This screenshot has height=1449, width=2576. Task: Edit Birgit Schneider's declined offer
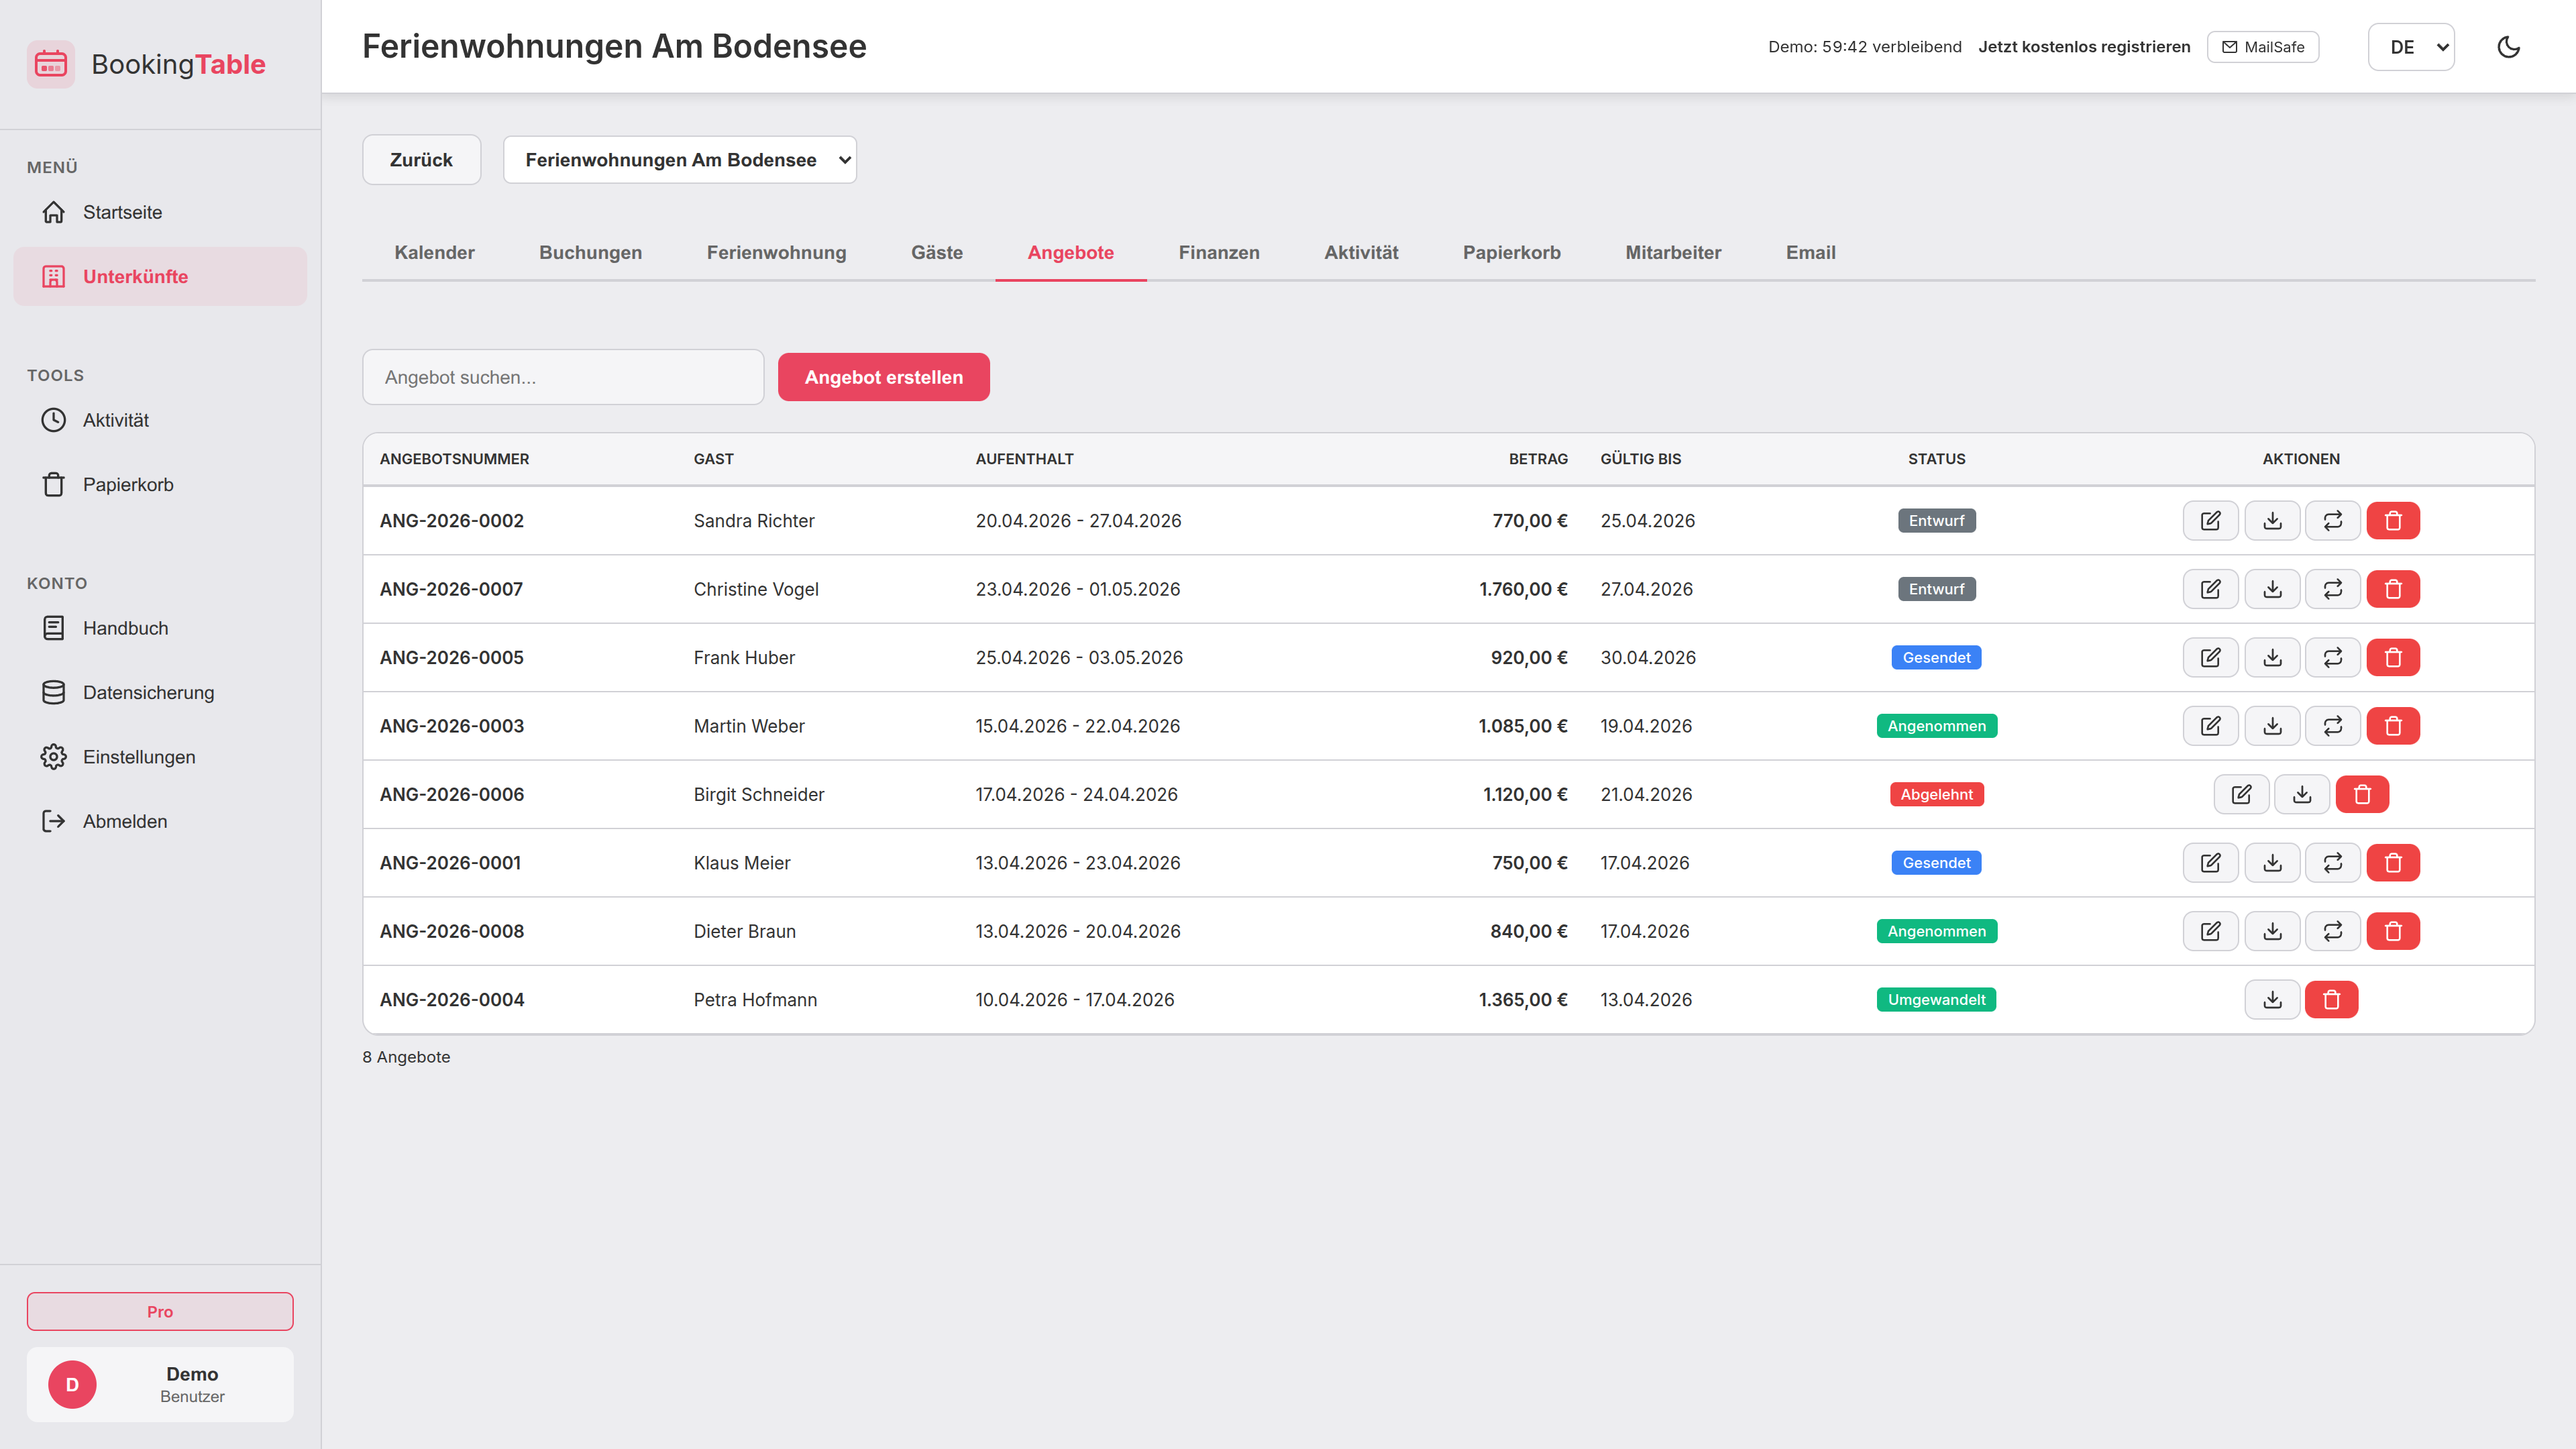(x=2241, y=794)
